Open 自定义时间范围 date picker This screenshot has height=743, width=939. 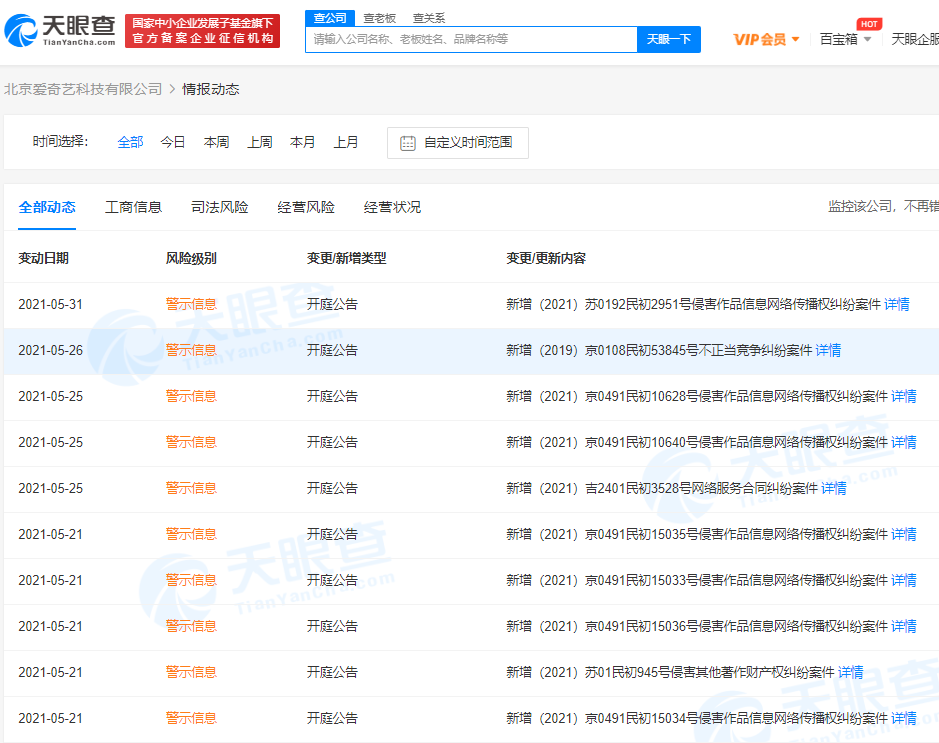click(458, 143)
